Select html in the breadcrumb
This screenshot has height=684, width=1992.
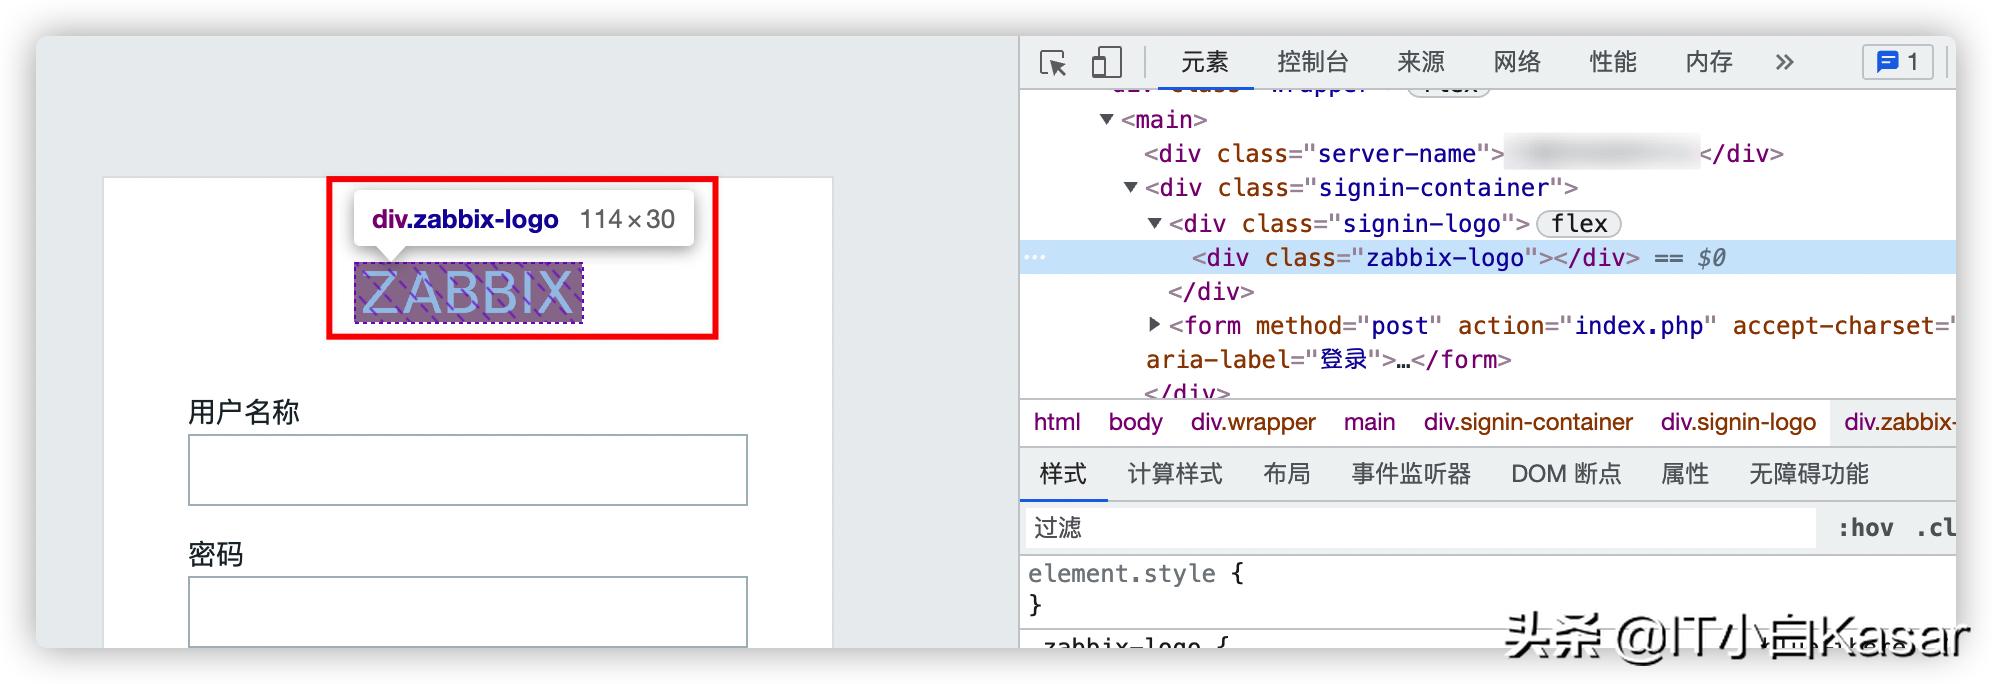[x=1057, y=422]
